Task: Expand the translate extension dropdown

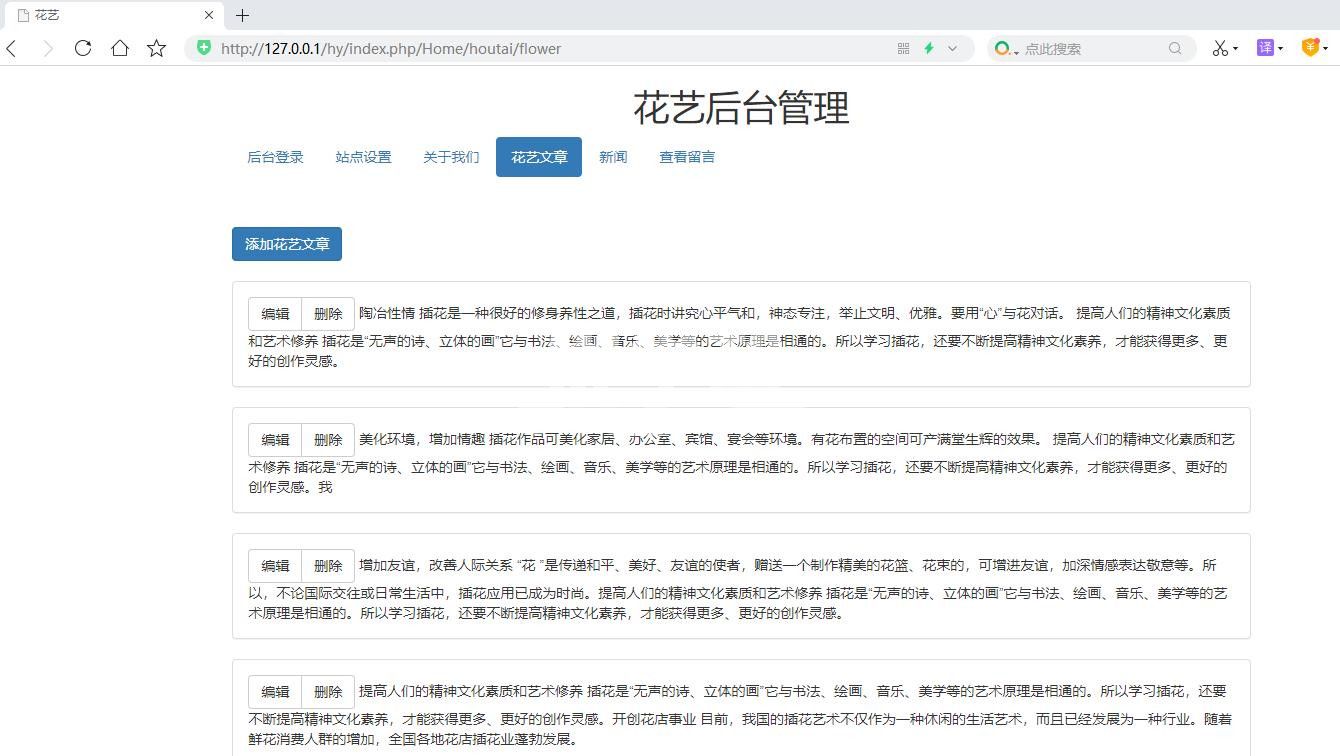Action: tap(1279, 48)
